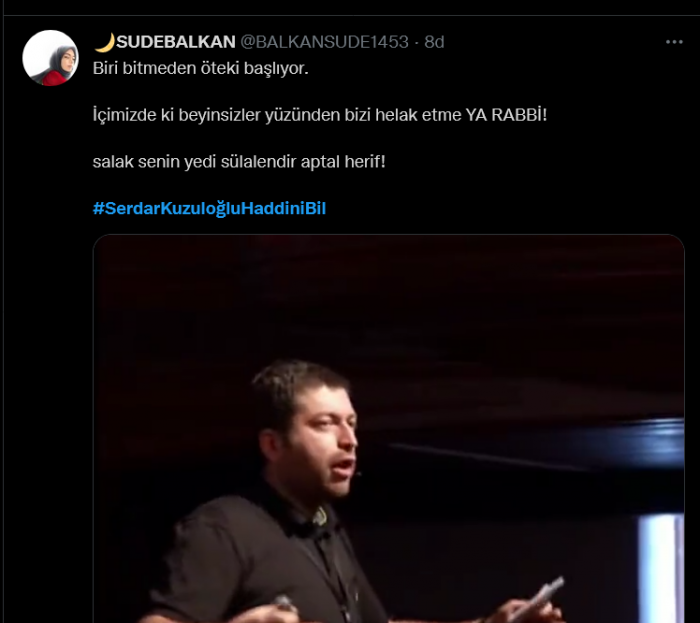Play the embedded video of the speaker
700x623 pixels.
(388, 428)
